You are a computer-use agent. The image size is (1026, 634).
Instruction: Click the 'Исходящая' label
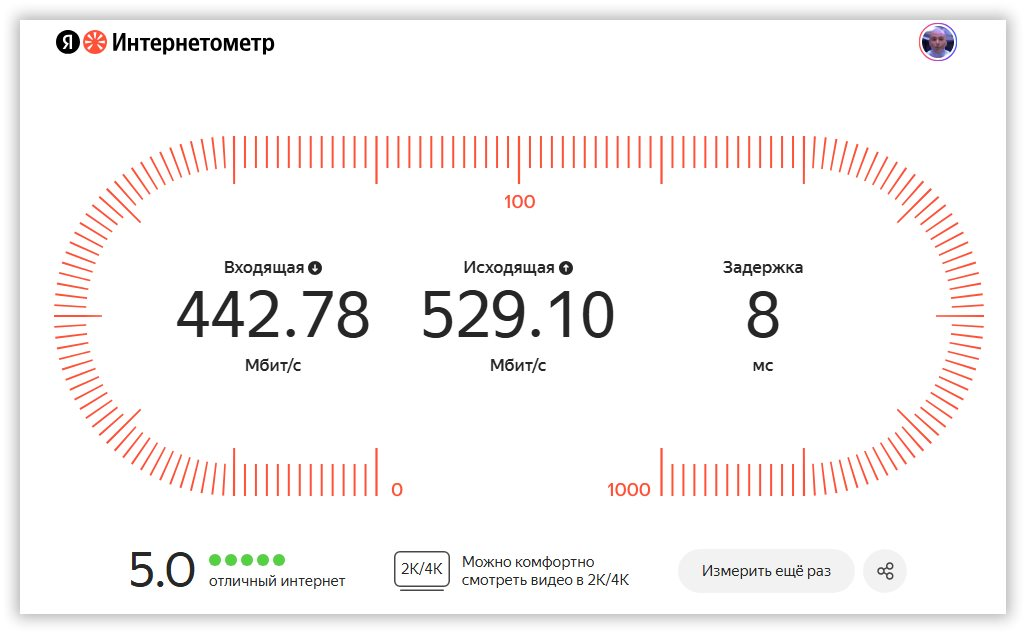click(x=508, y=268)
